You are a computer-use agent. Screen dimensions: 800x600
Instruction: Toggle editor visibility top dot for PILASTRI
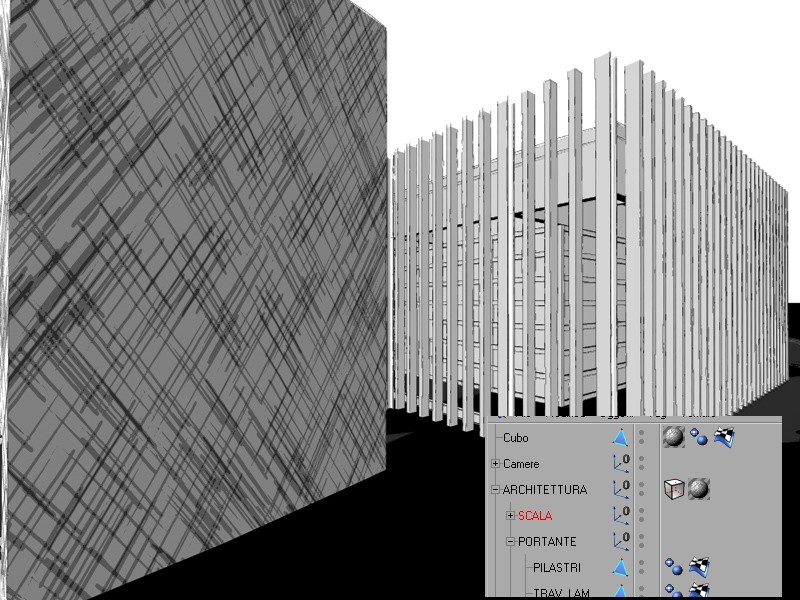(x=641, y=563)
